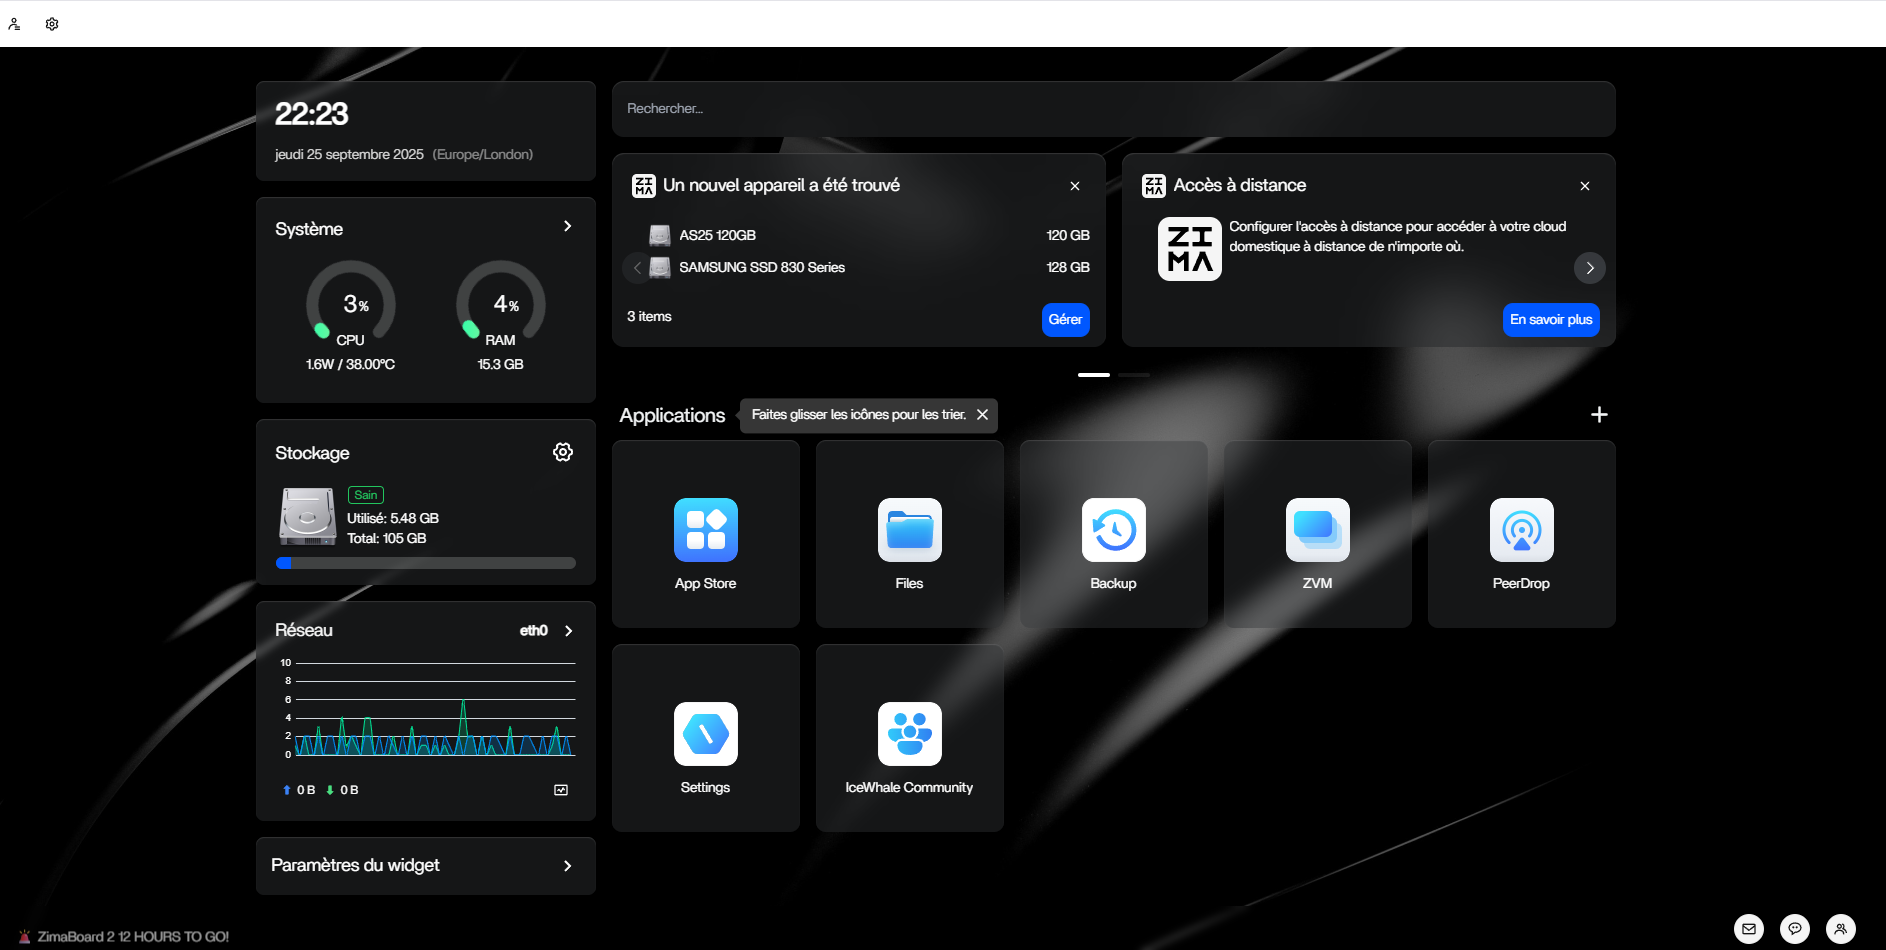Switch to second notification carousel page
The height and width of the screenshot is (950, 1886).
[x=1134, y=375]
